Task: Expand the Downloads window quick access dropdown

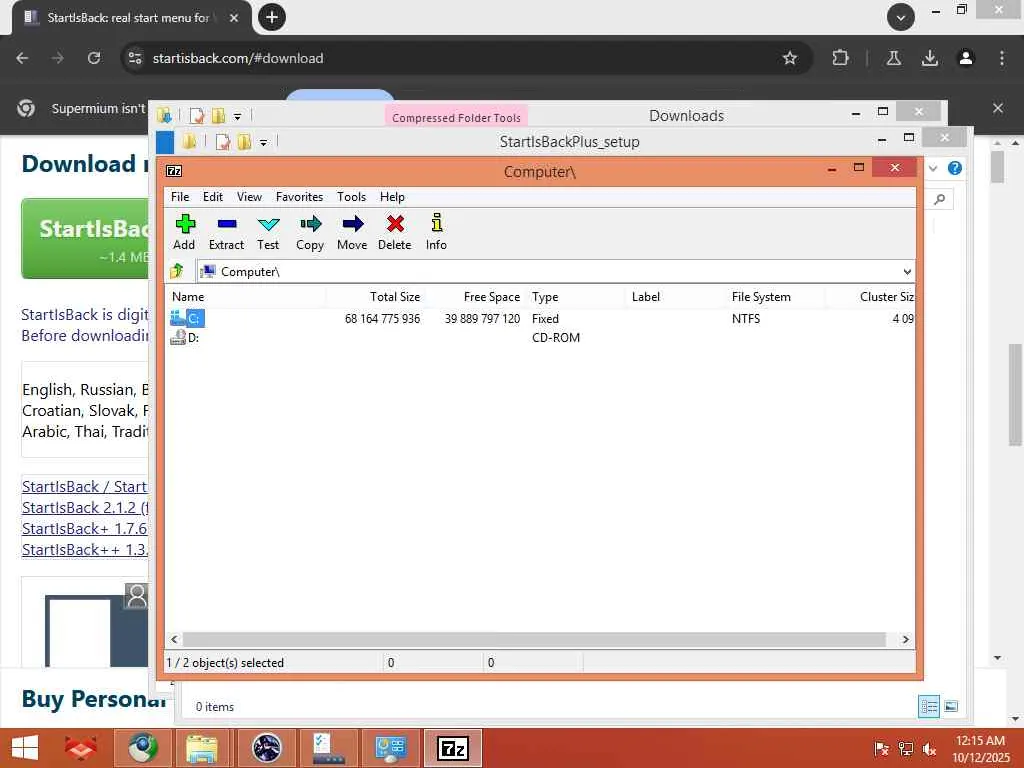Action: pyautogui.click(x=238, y=116)
